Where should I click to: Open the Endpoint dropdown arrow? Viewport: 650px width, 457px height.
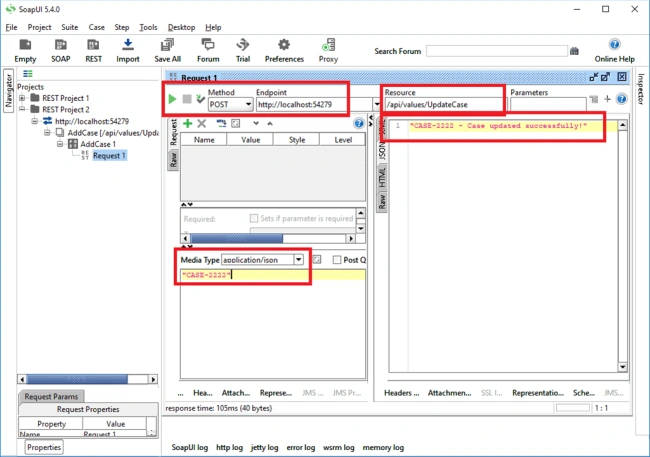tap(376, 105)
